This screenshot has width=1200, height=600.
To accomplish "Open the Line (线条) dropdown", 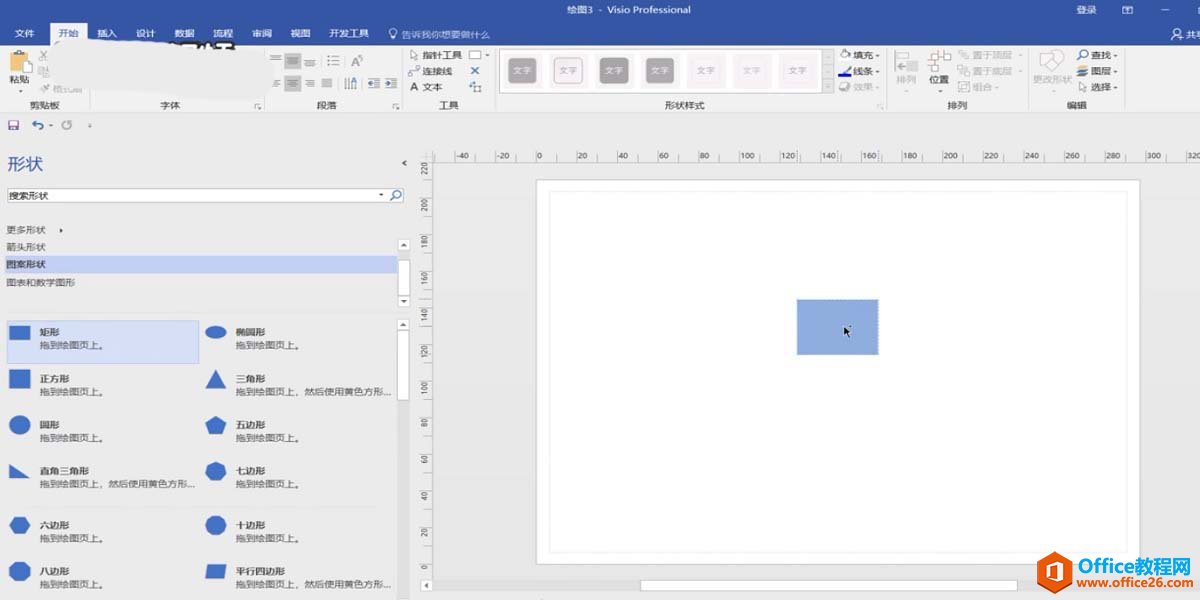I will coord(859,71).
